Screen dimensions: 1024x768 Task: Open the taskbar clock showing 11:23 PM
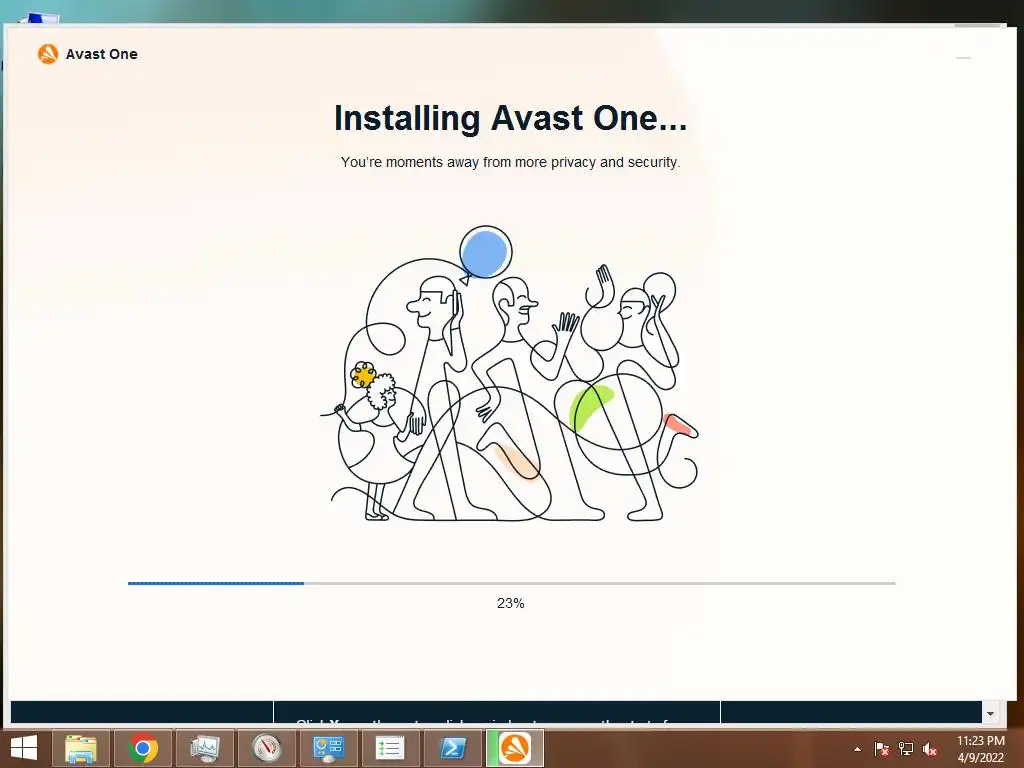pyautogui.click(x=980, y=749)
